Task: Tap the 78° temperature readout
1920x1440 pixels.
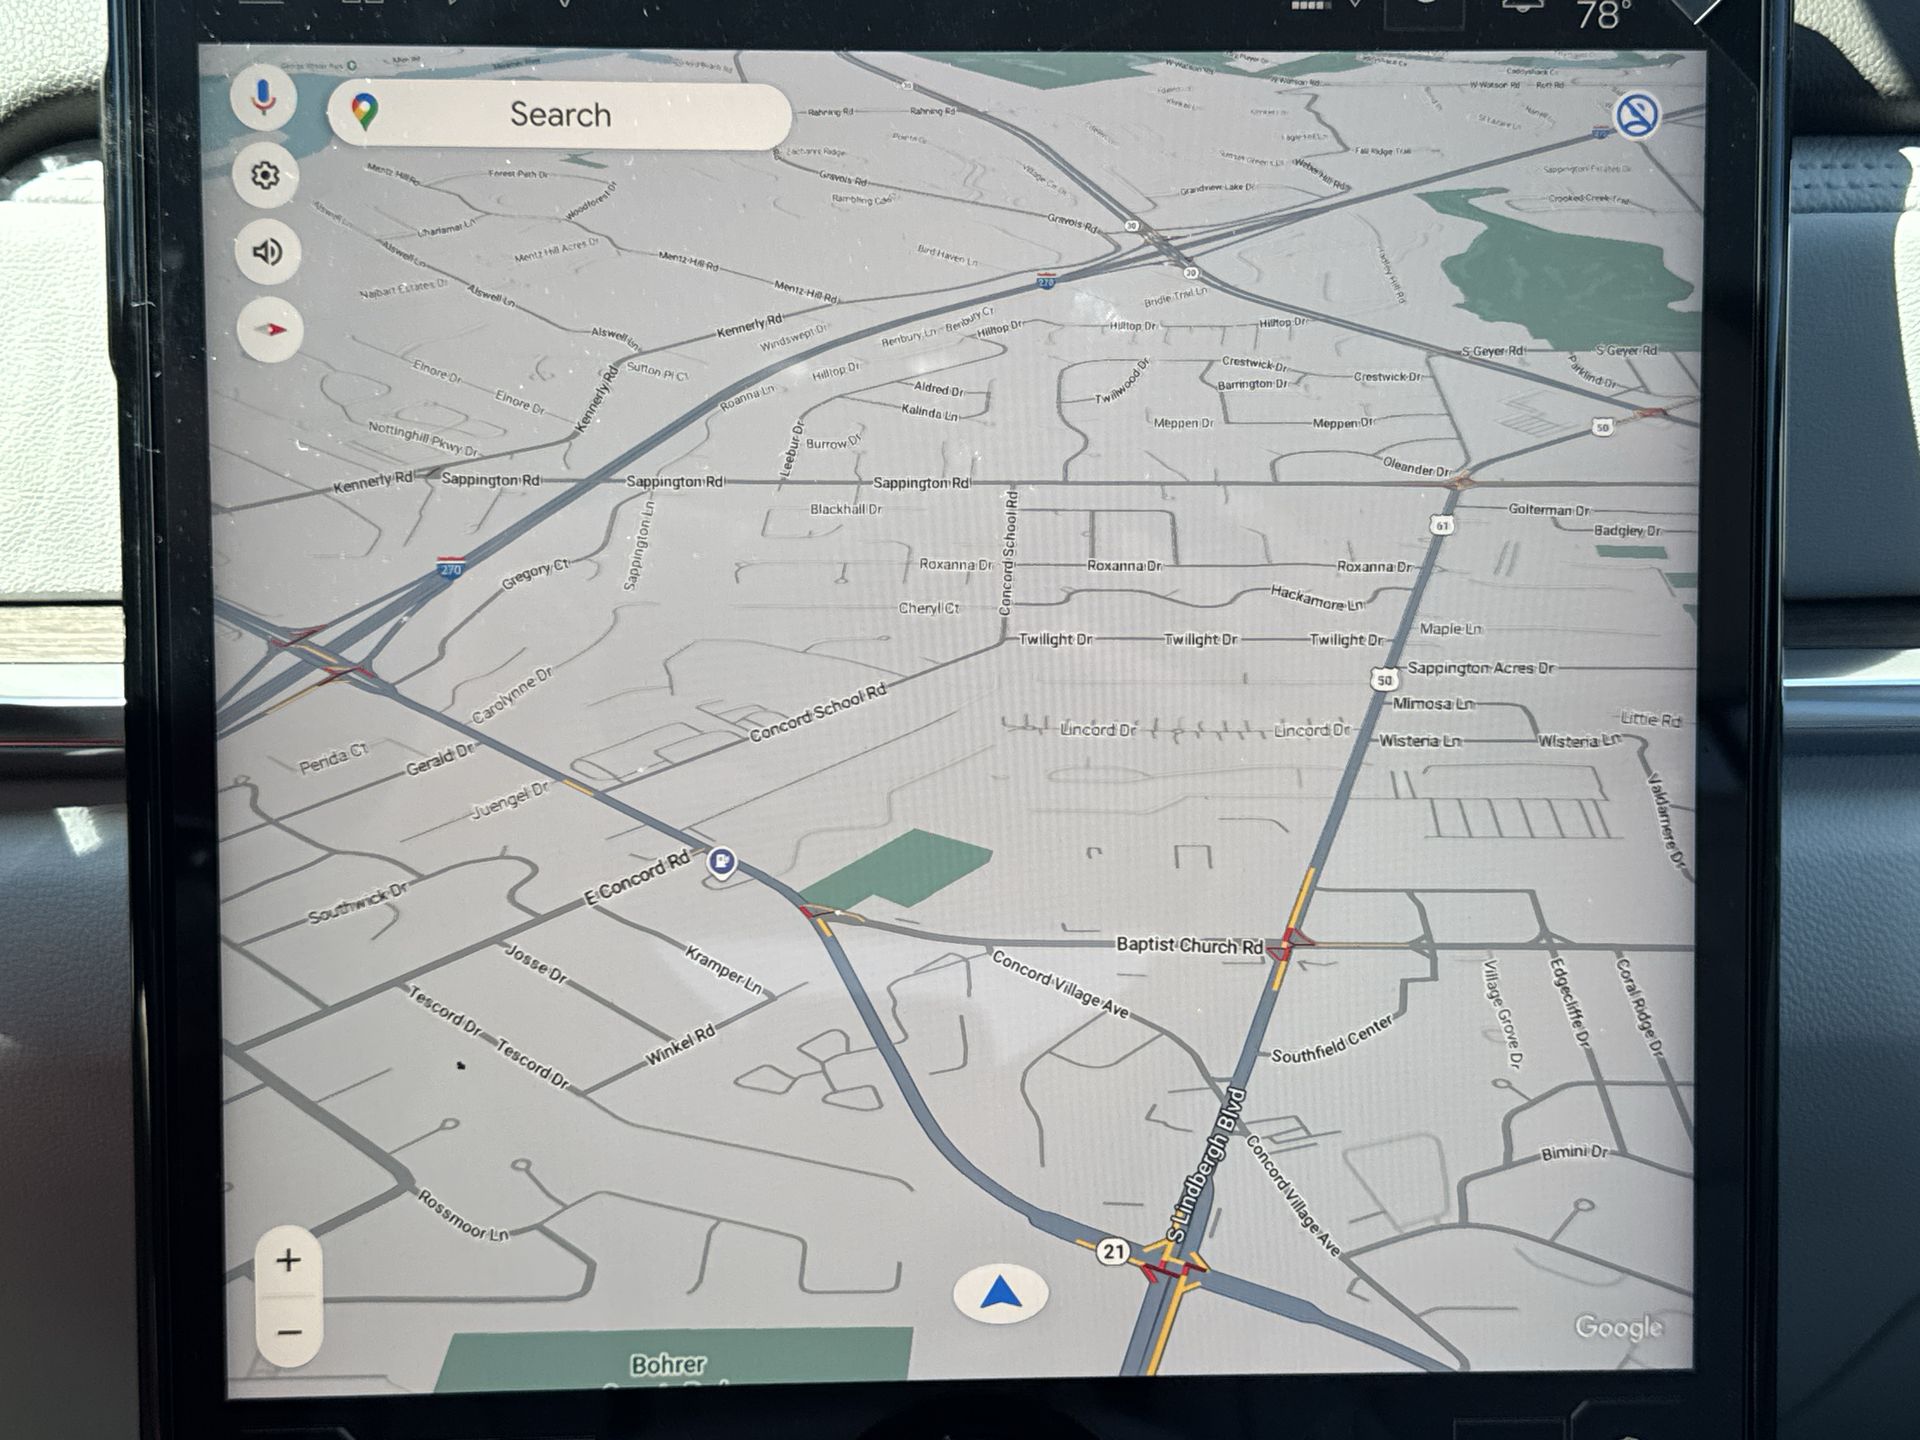Action: pyautogui.click(x=1602, y=16)
